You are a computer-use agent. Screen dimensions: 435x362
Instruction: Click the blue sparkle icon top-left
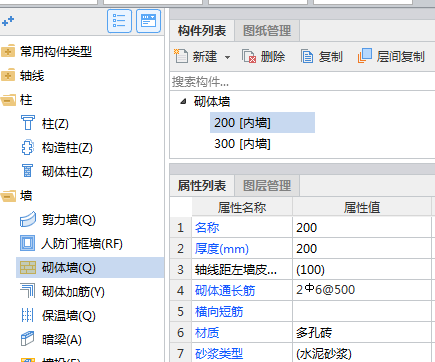8,21
